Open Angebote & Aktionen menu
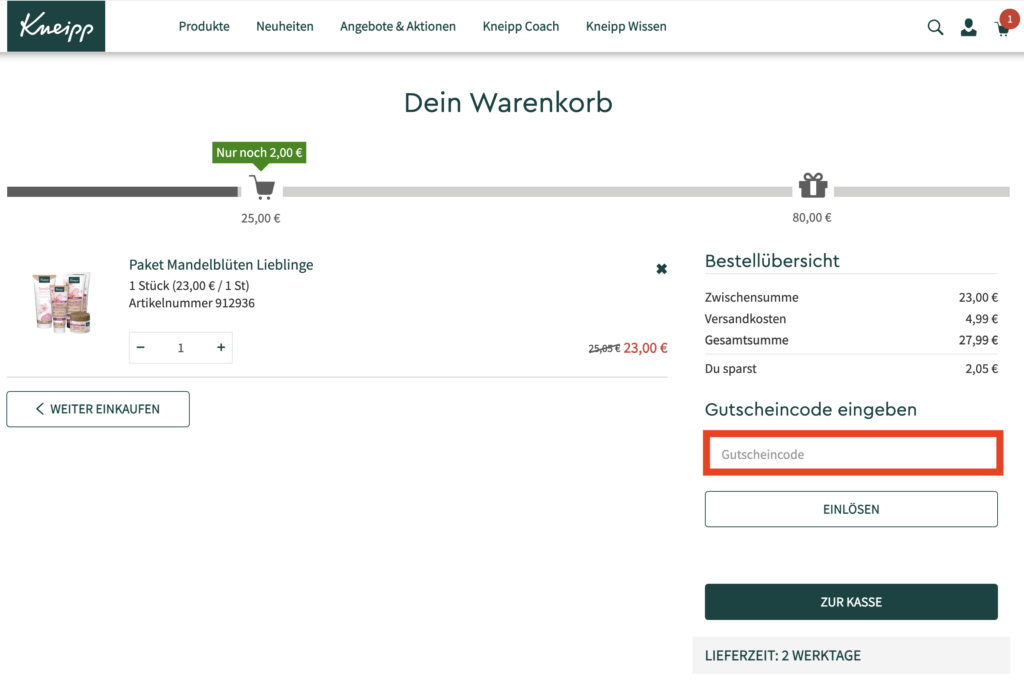This screenshot has height=692, width=1024. click(x=398, y=27)
